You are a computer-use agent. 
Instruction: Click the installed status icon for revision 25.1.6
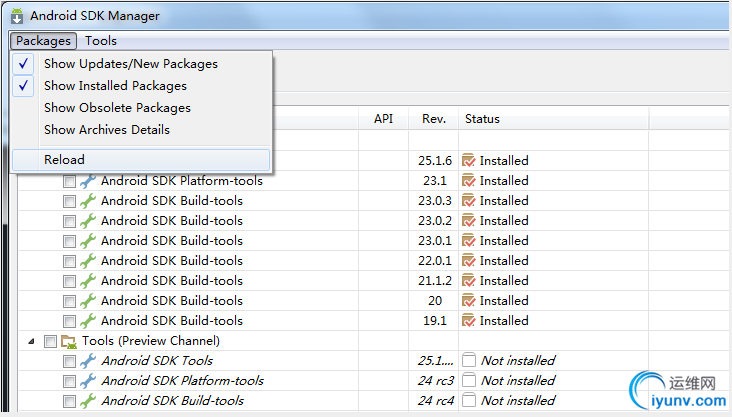click(468, 161)
